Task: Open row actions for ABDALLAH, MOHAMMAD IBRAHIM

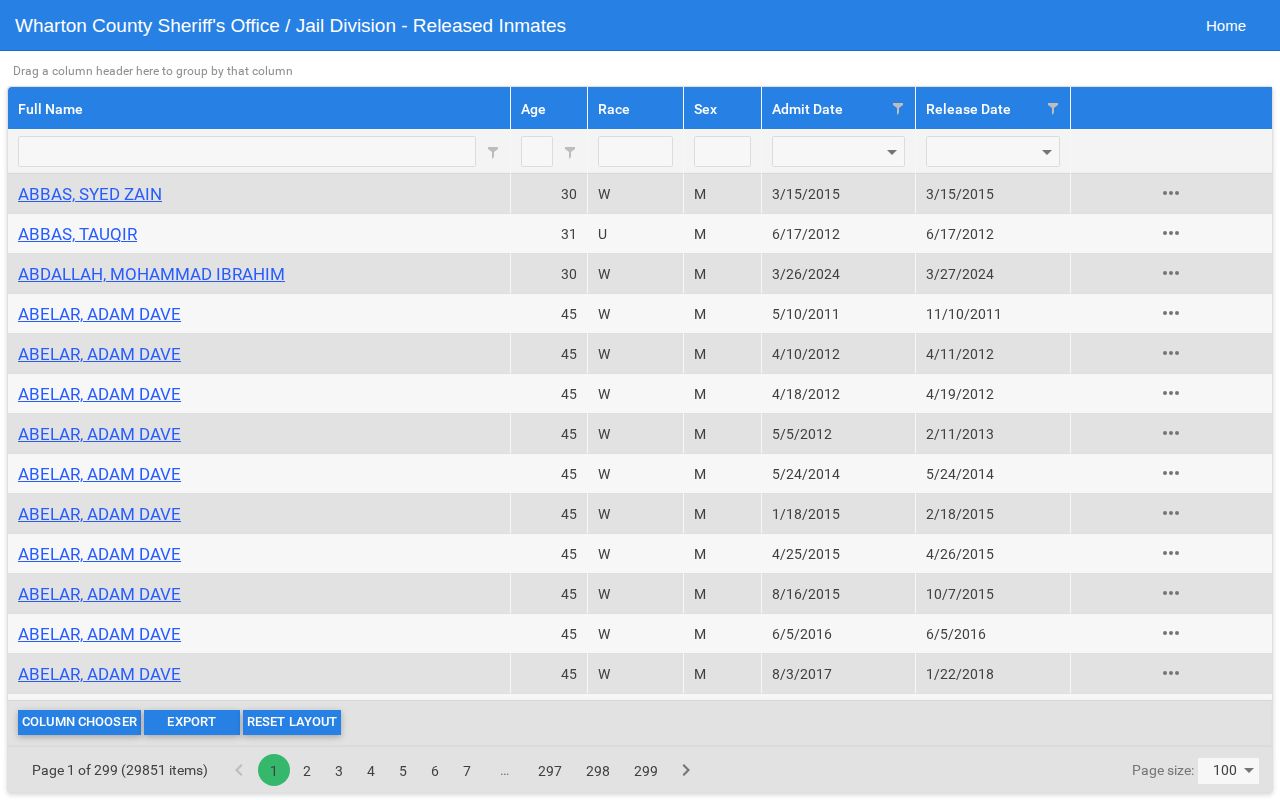Action: [1171, 273]
